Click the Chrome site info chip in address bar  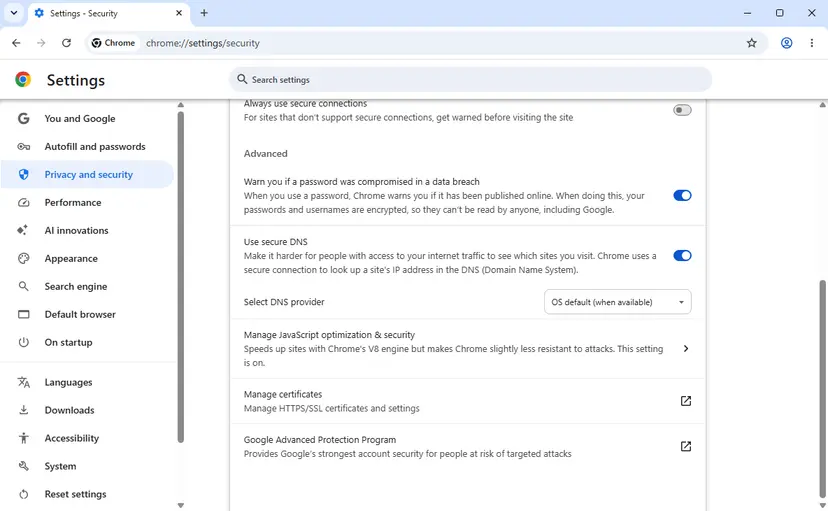[113, 43]
